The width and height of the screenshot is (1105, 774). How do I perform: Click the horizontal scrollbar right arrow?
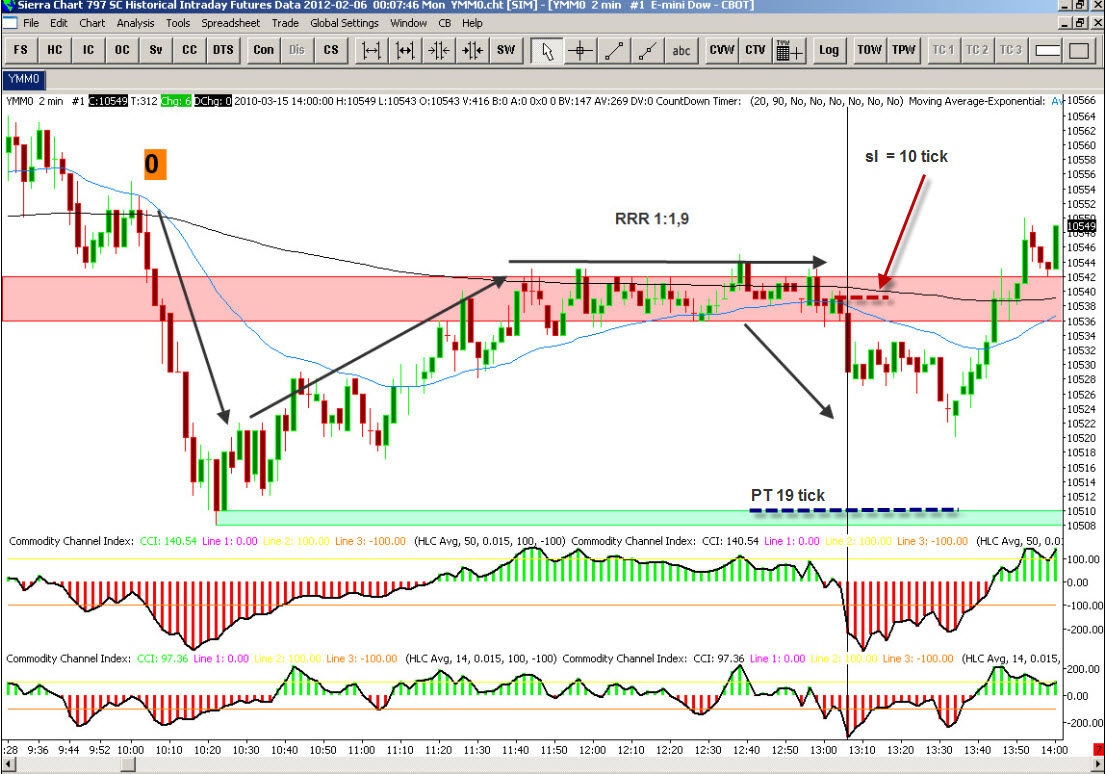pyautogui.click(x=1097, y=764)
